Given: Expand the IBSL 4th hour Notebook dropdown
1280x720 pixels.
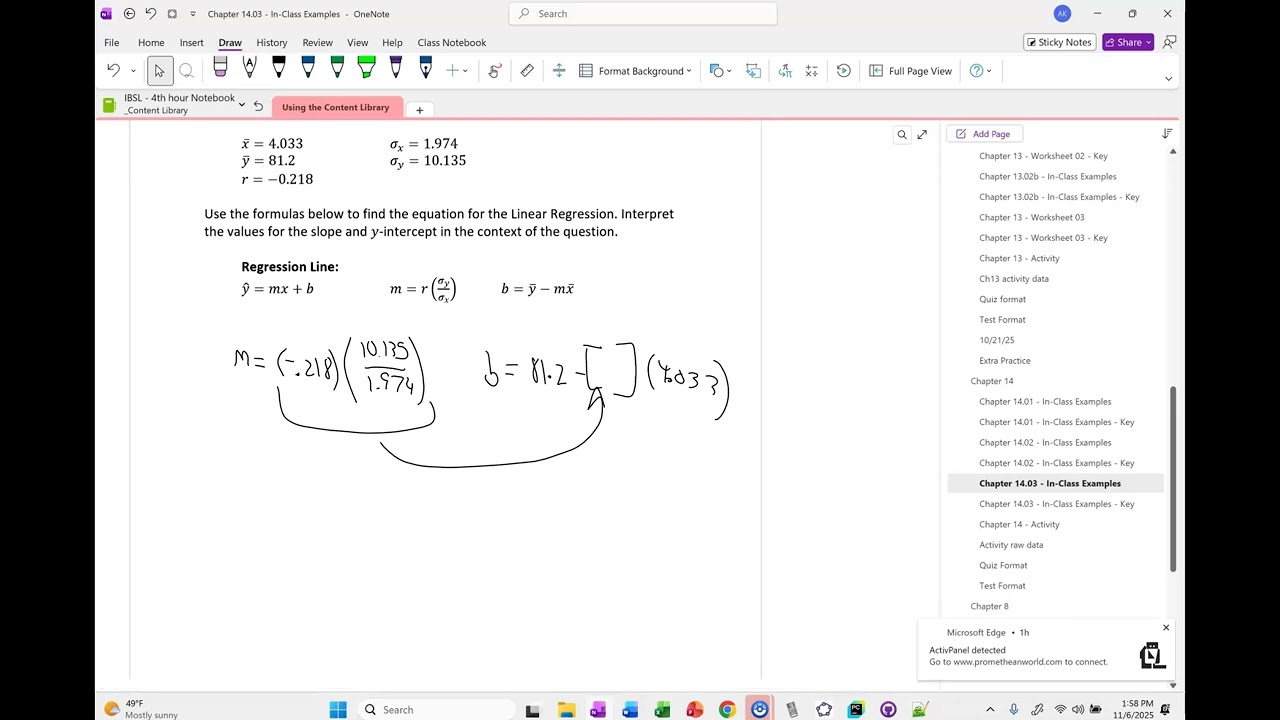Looking at the screenshot, I should tap(241, 105).
